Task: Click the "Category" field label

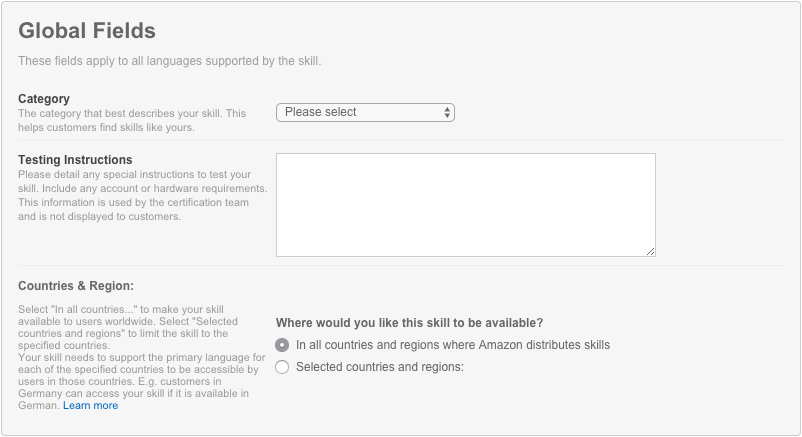Action: pyautogui.click(x=44, y=99)
